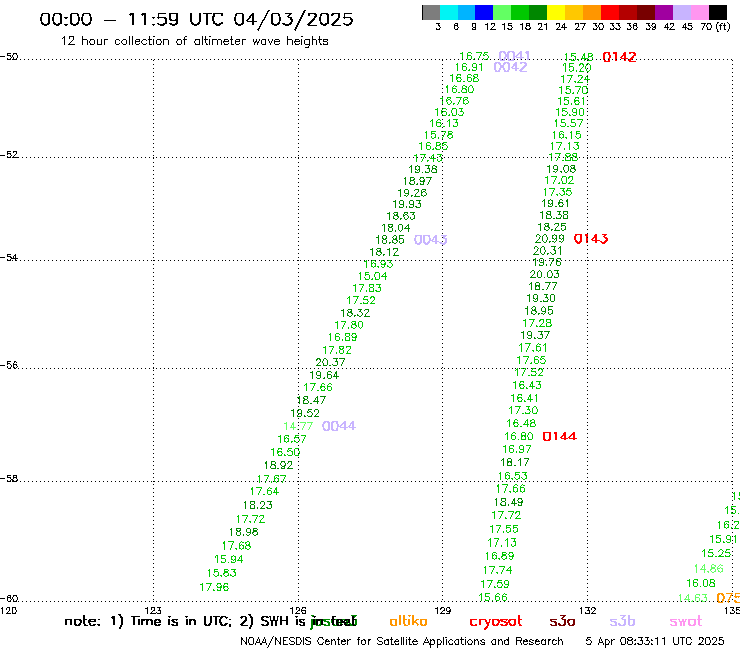This screenshot has width=740, height=650.
Task: Click the wave height value 16.08
Action: click(x=701, y=583)
